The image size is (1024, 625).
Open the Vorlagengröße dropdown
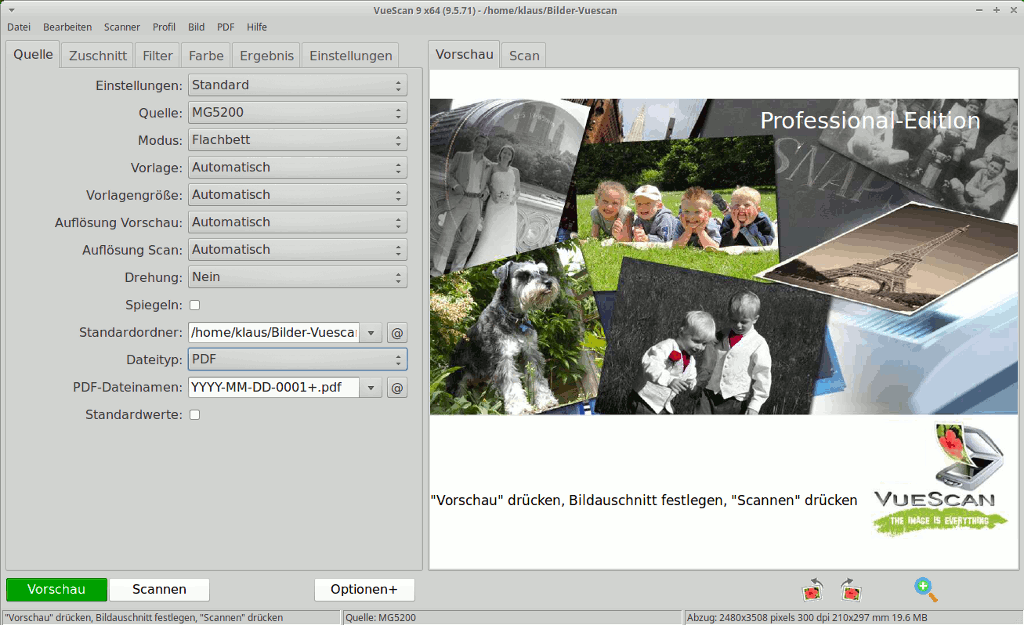point(298,195)
